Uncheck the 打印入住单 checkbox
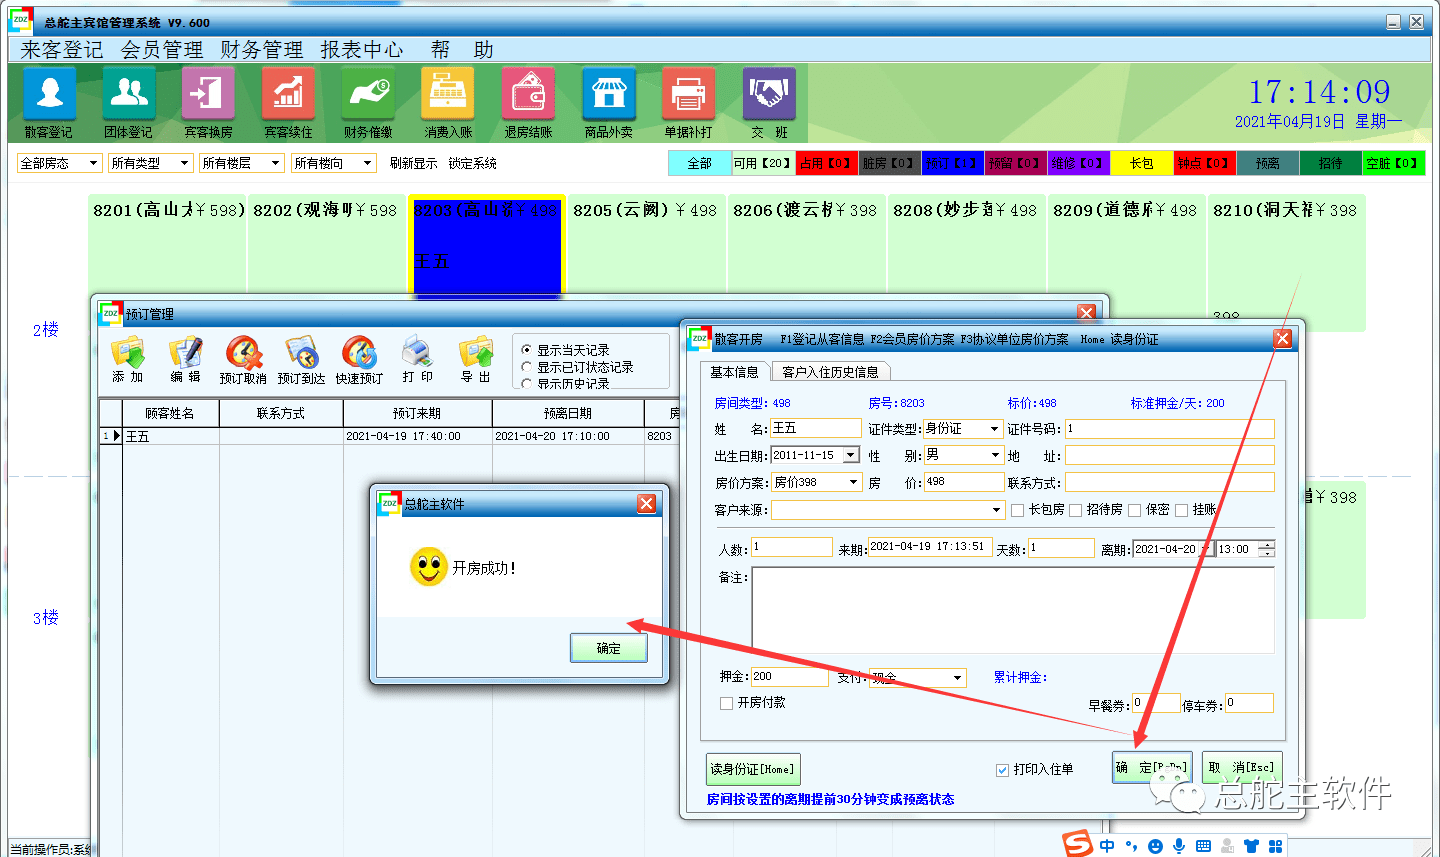 click(1003, 770)
